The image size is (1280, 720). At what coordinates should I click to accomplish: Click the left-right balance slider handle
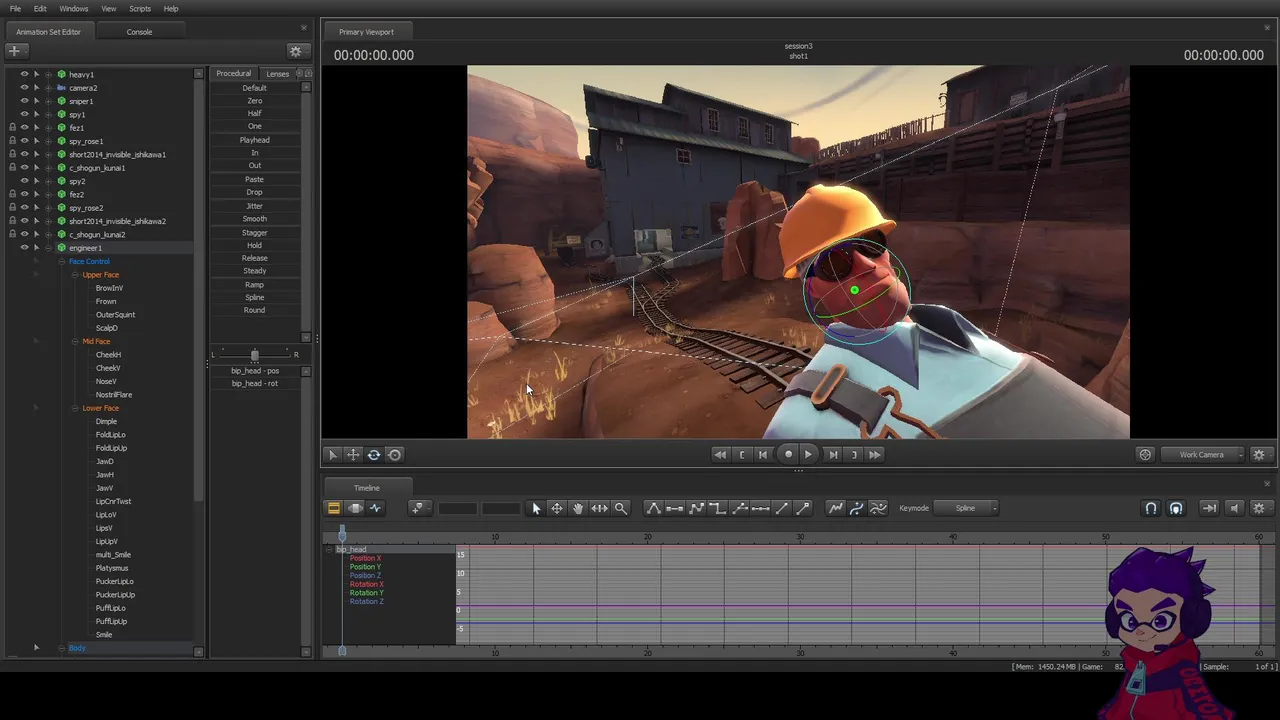[254, 355]
